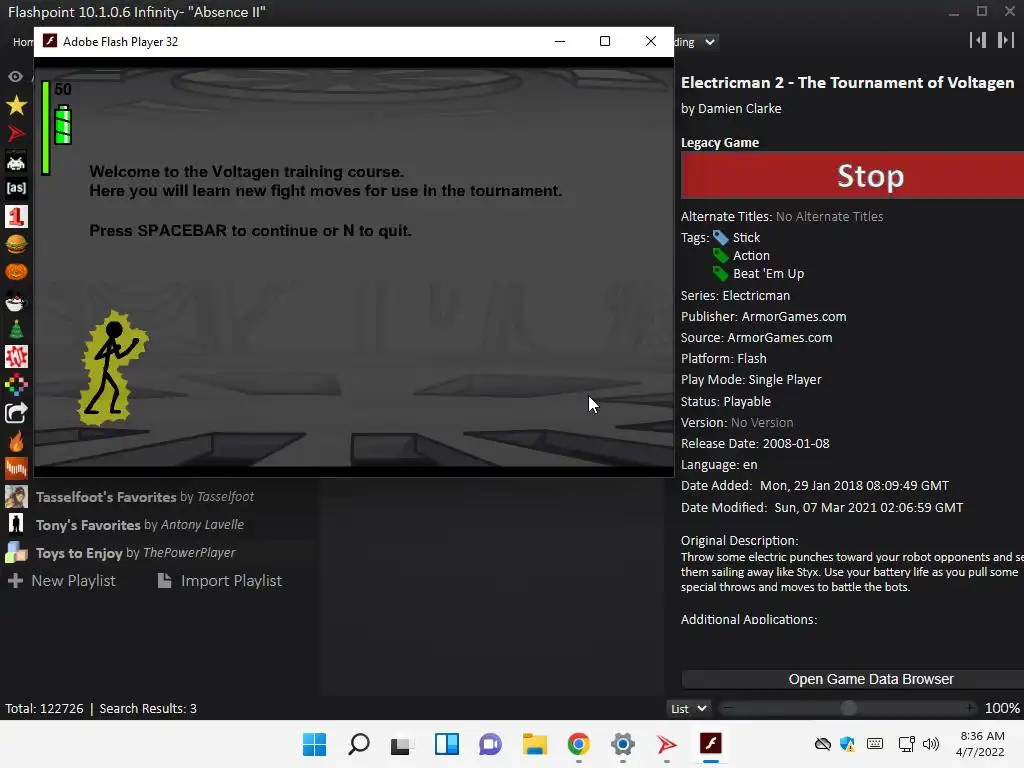
Task: Click the Publisher ArmorGames.com text
Action: point(763,316)
